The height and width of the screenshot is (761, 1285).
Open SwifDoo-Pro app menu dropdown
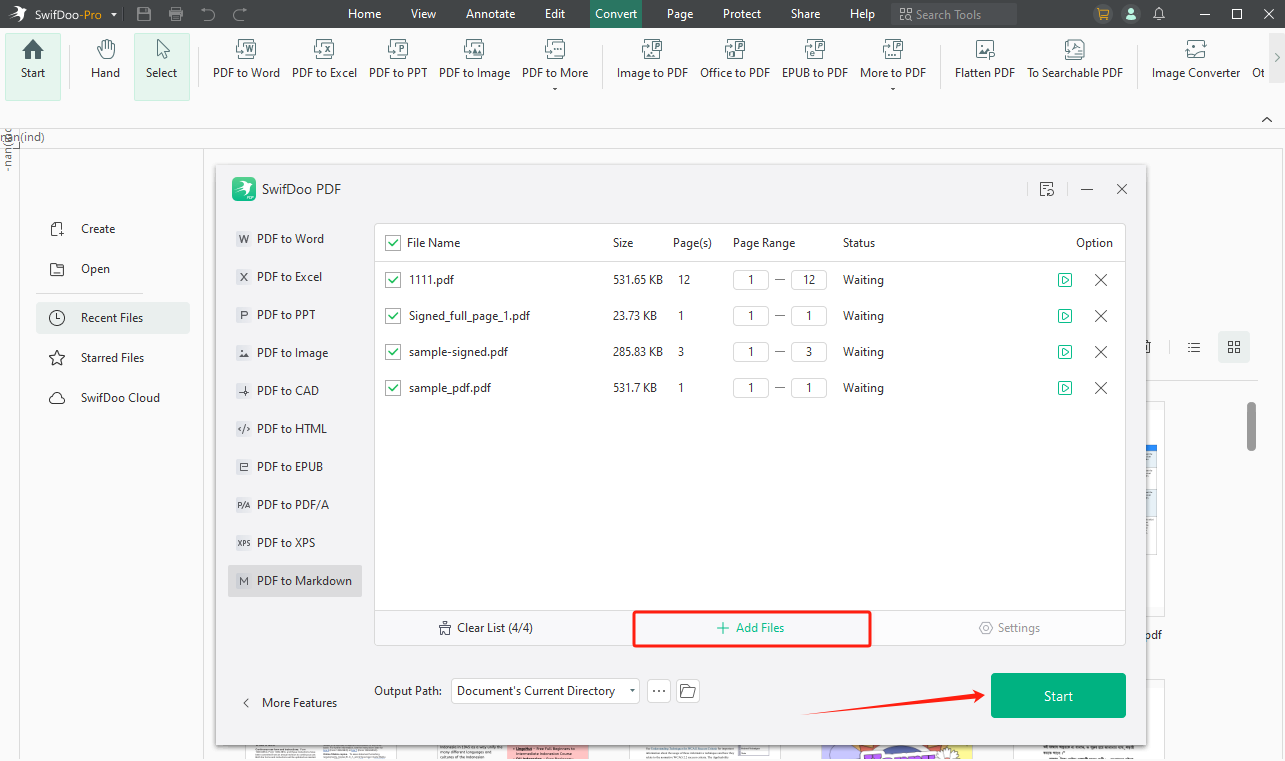[113, 15]
